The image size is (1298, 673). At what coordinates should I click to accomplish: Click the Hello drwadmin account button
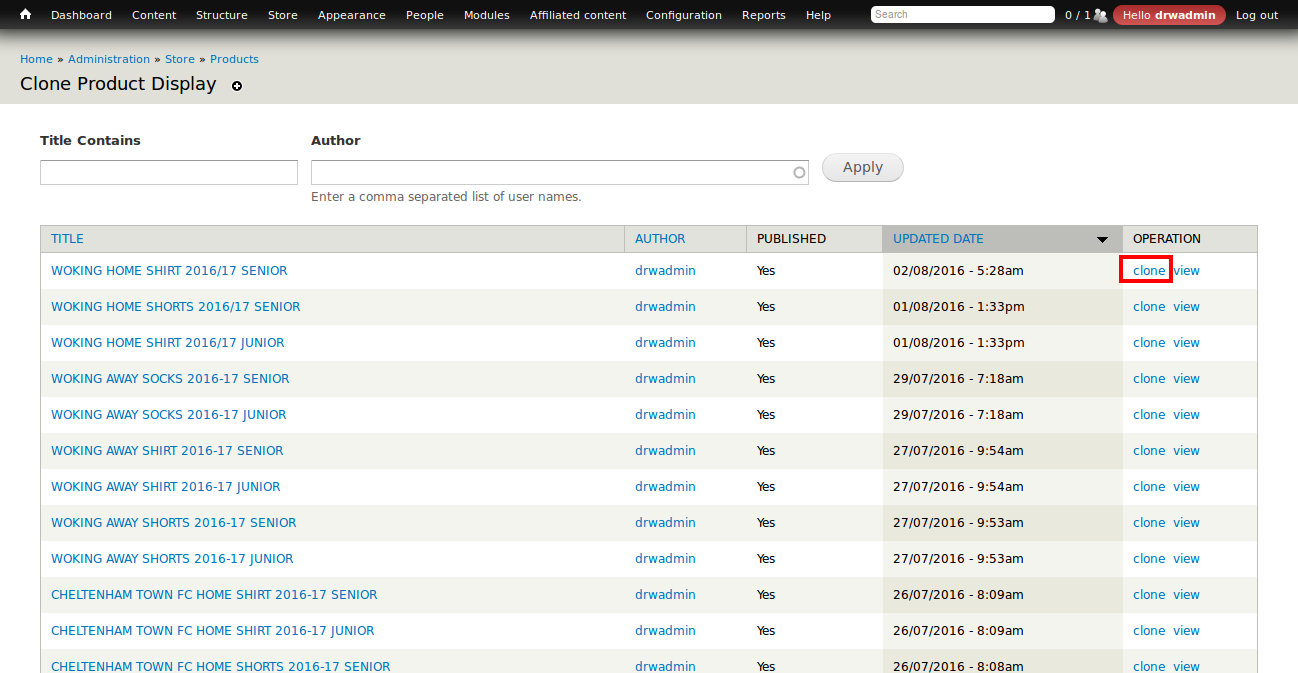1168,14
